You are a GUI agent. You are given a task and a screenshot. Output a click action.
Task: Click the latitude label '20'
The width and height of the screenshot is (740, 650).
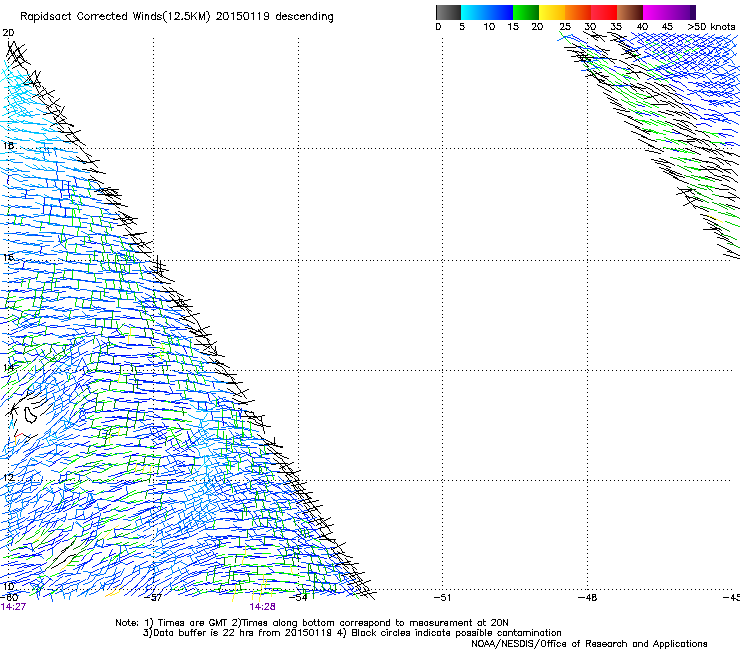(8, 33)
